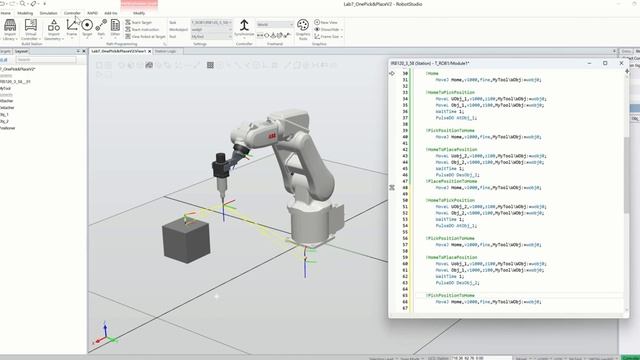Expand the Path Programming group launcher
The image size is (640, 360).
(x=165, y=44)
